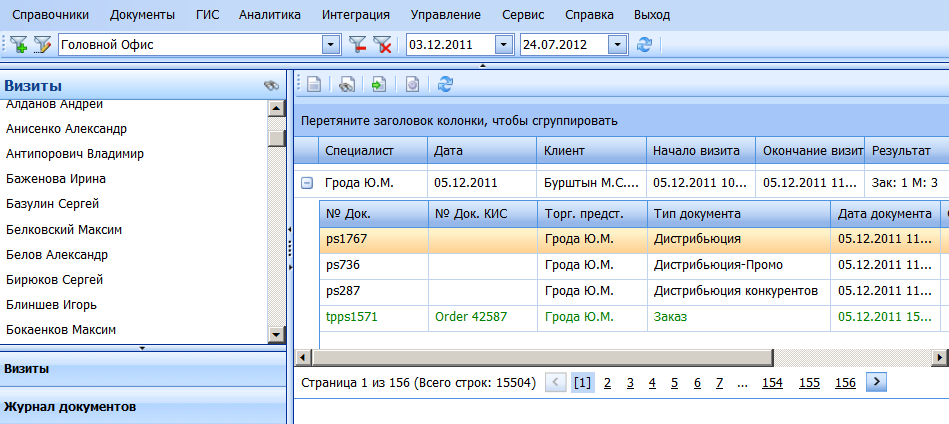
Task: Refresh using icon beside date range
Action: pos(645,44)
